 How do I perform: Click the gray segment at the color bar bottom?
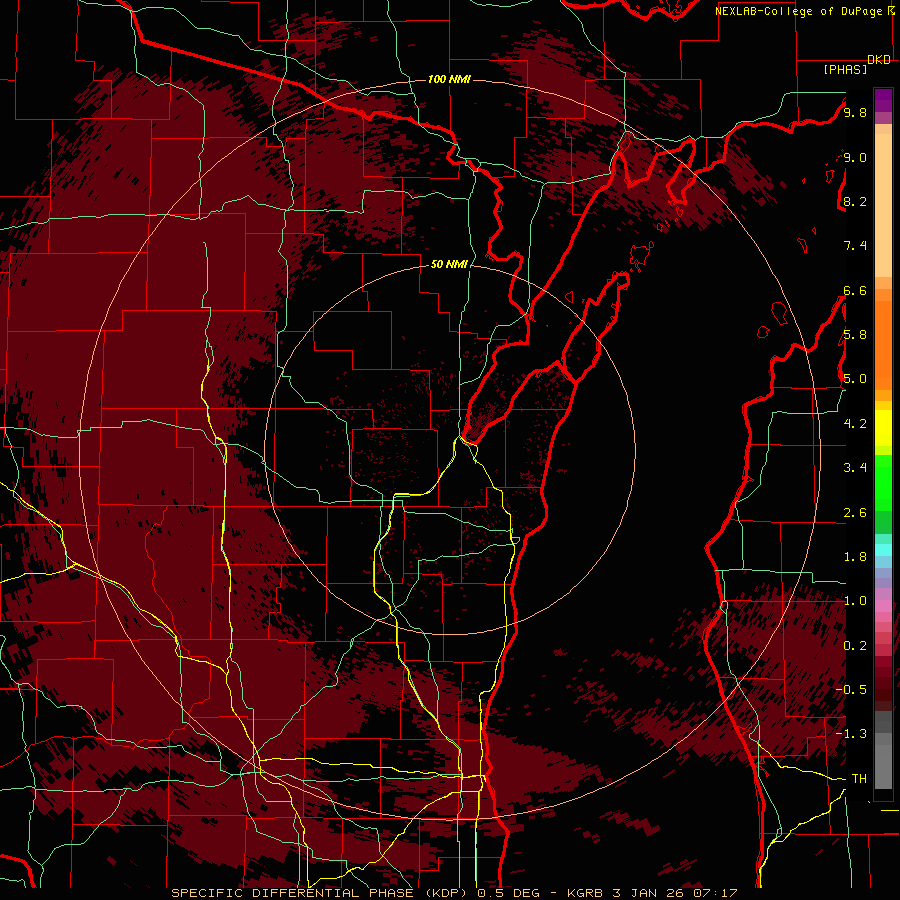pyautogui.click(x=883, y=766)
